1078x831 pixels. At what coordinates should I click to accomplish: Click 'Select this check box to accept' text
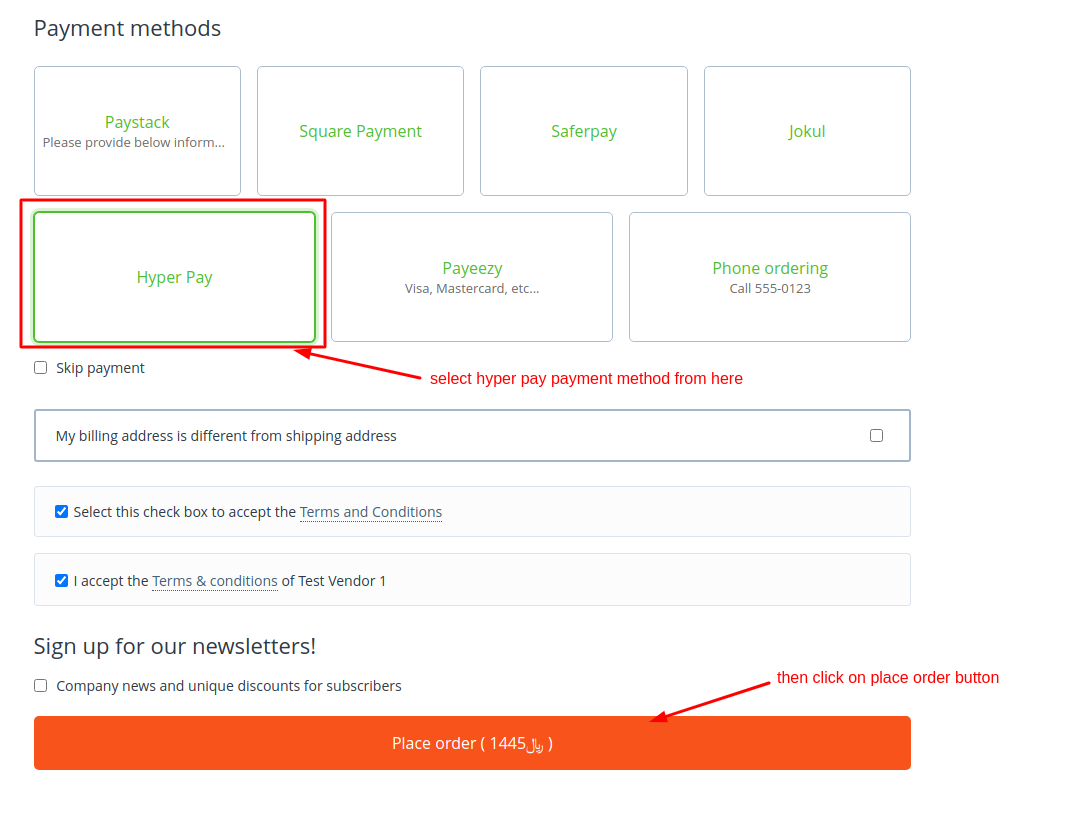coord(185,512)
